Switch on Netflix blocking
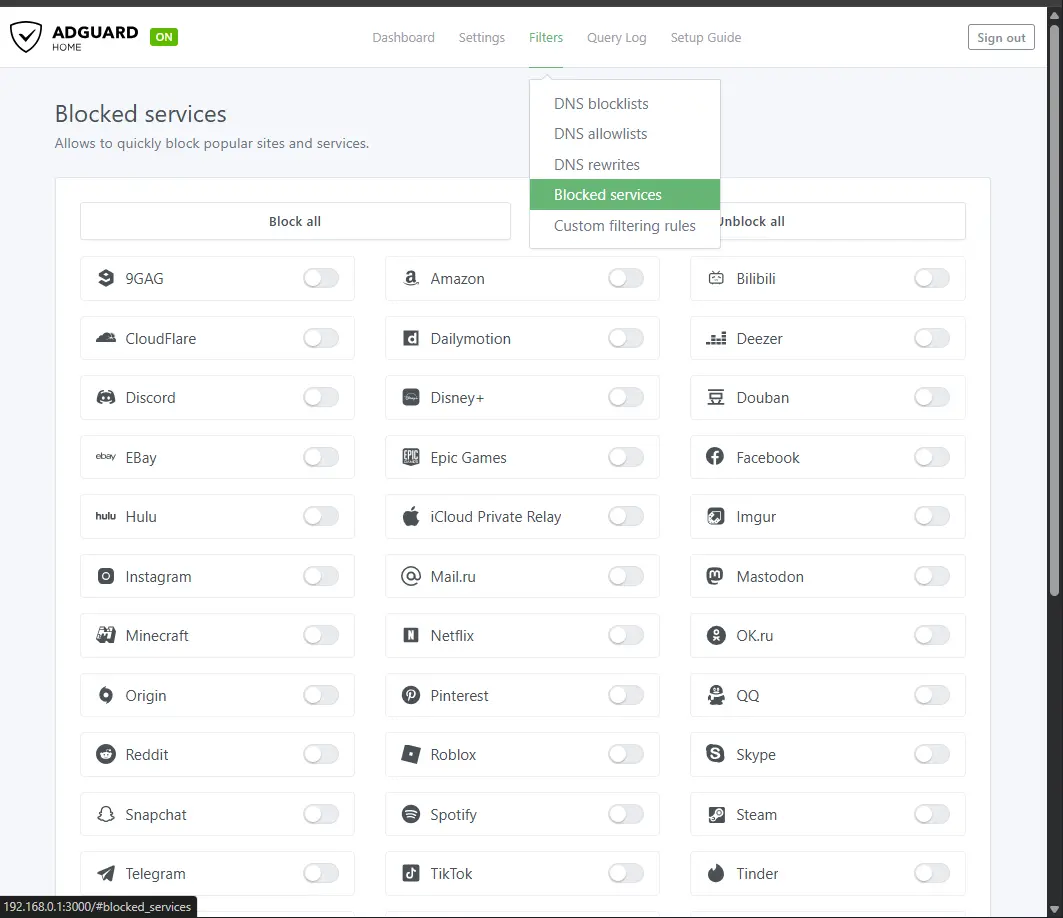Viewport: 1063px width, 918px height. coord(626,635)
